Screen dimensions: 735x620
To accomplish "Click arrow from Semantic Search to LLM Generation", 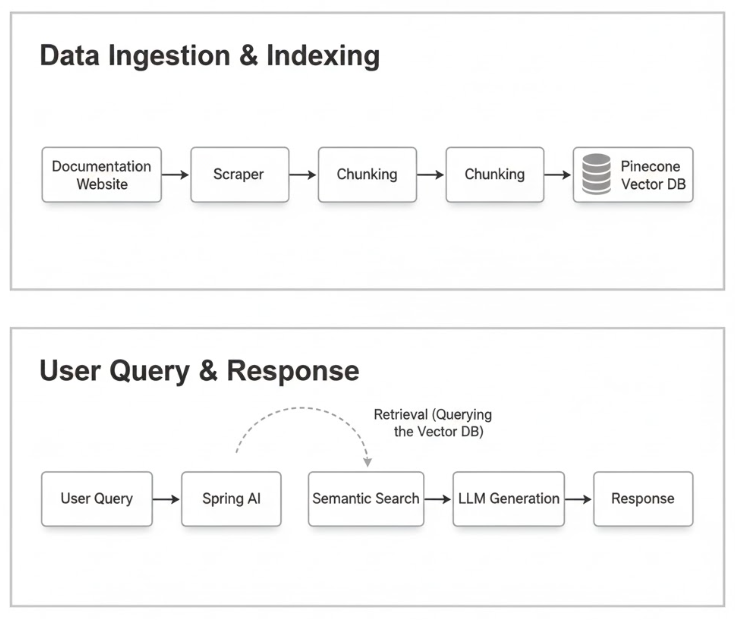I will pos(437,499).
